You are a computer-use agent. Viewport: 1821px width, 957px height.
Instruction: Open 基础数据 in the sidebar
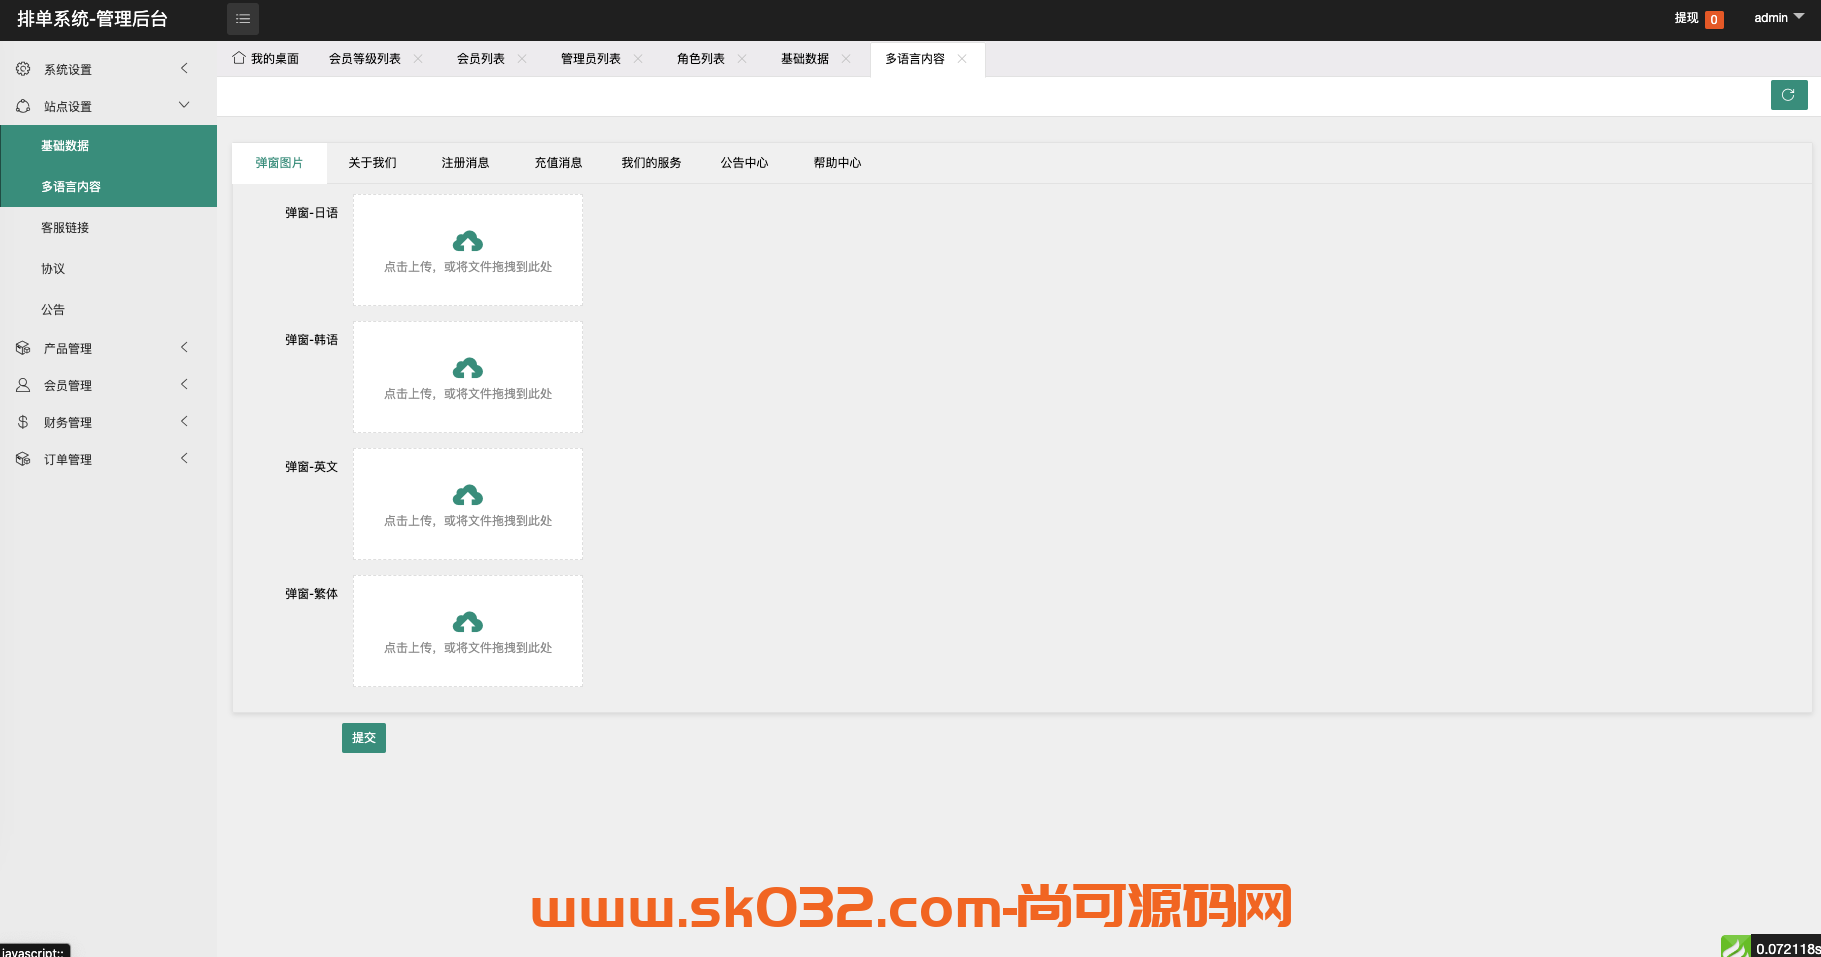click(108, 146)
